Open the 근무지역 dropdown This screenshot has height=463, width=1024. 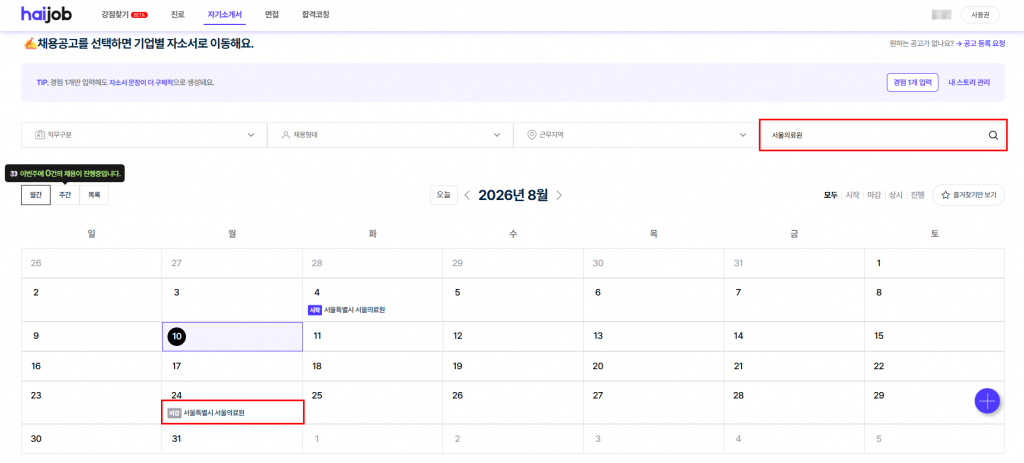pos(635,135)
